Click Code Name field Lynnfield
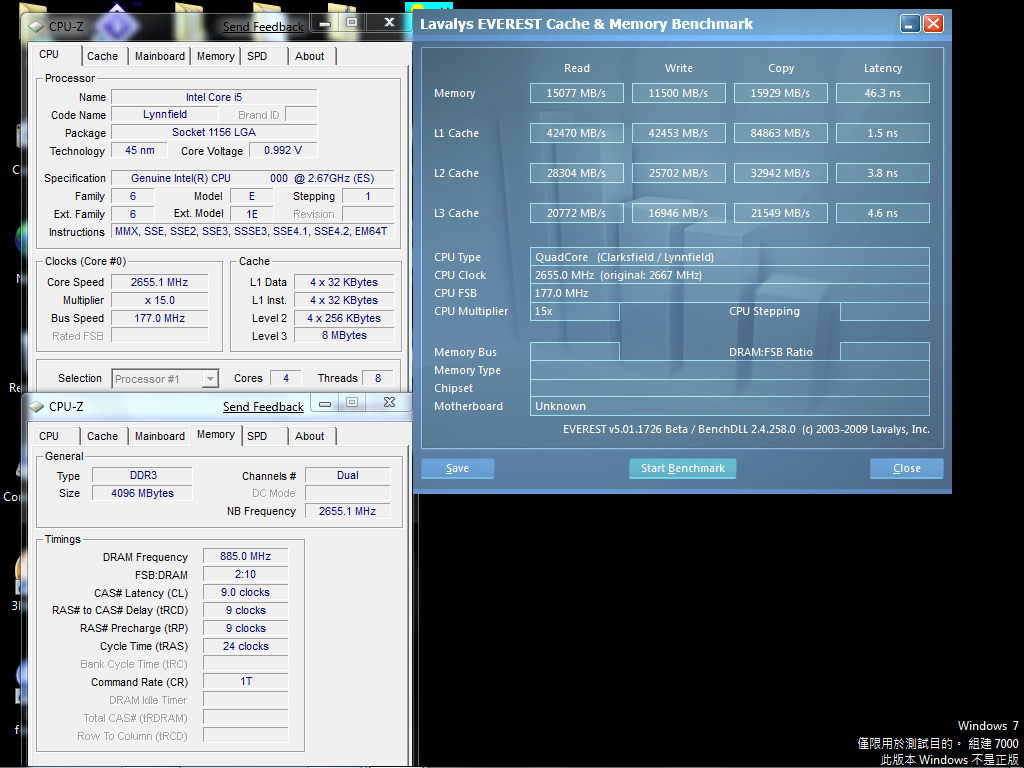The height and width of the screenshot is (768, 1024). point(165,114)
